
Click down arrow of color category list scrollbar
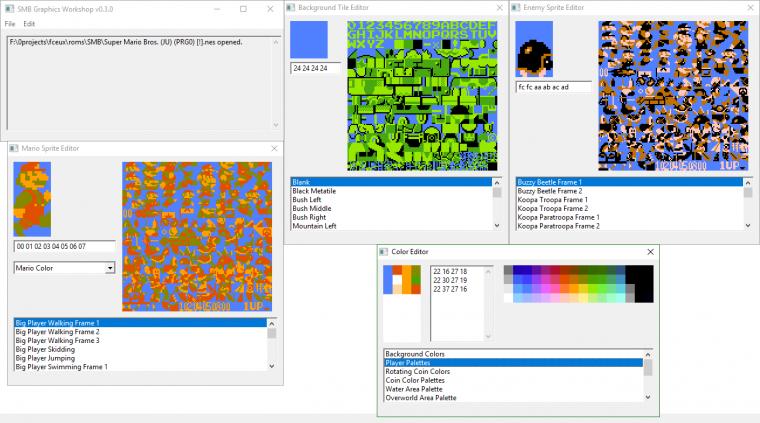[648, 397]
